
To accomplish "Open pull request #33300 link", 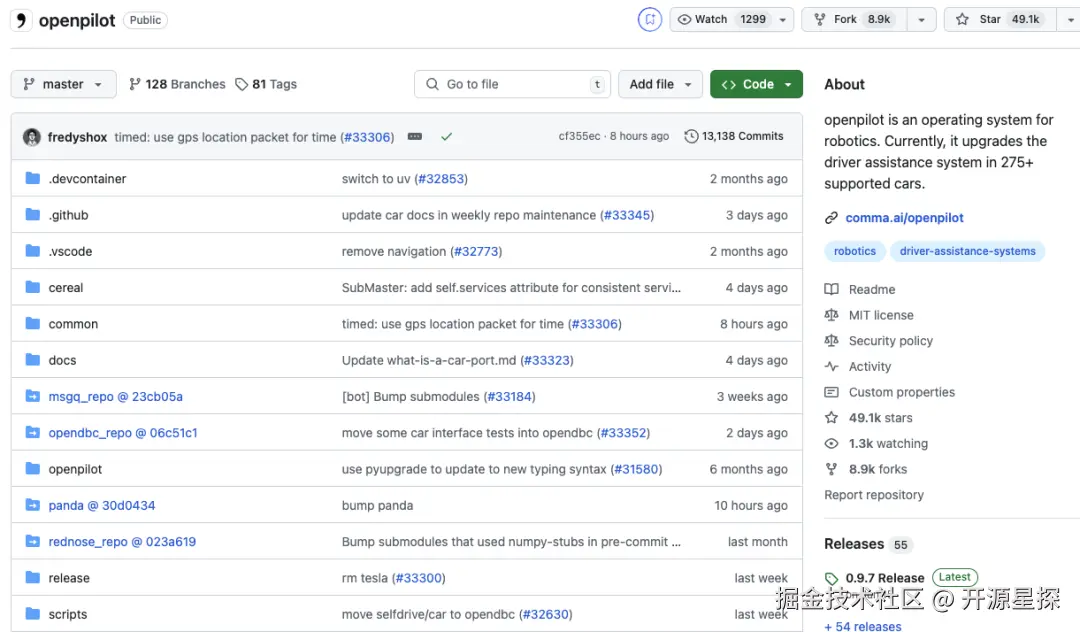I will pos(419,578).
